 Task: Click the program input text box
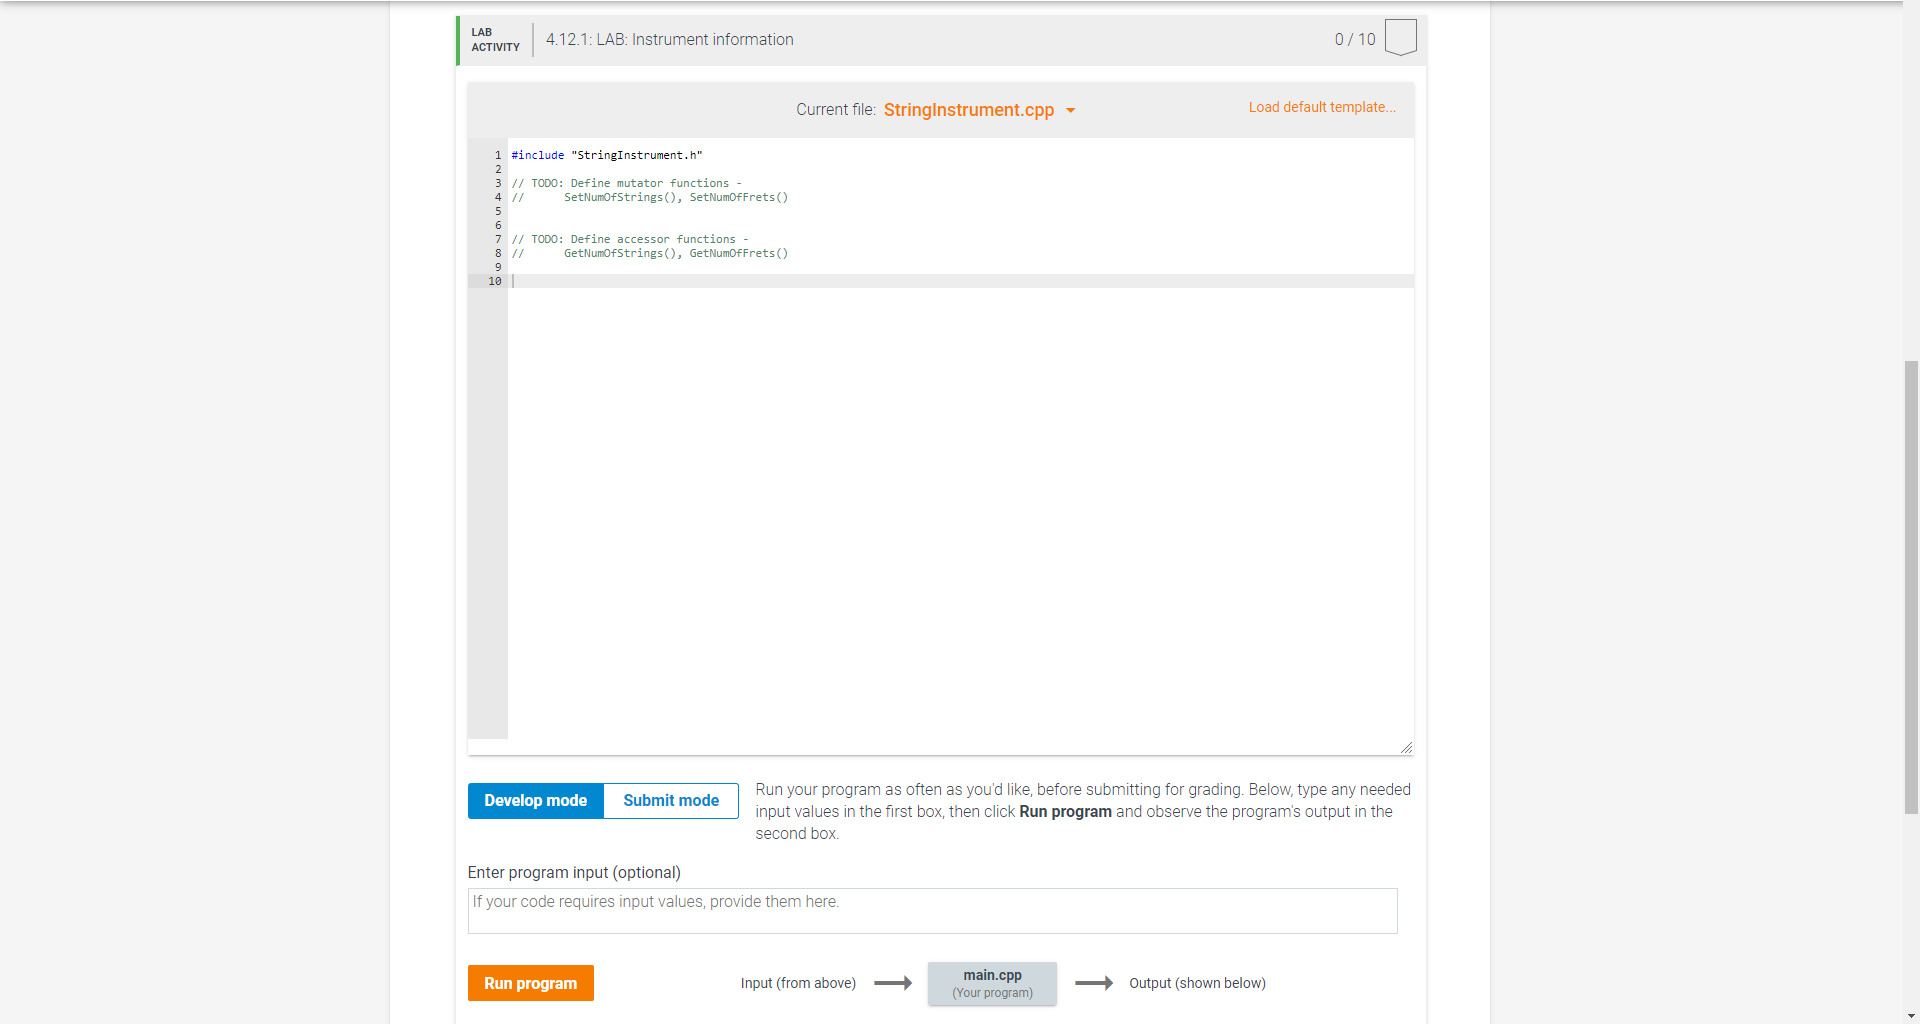[931, 910]
